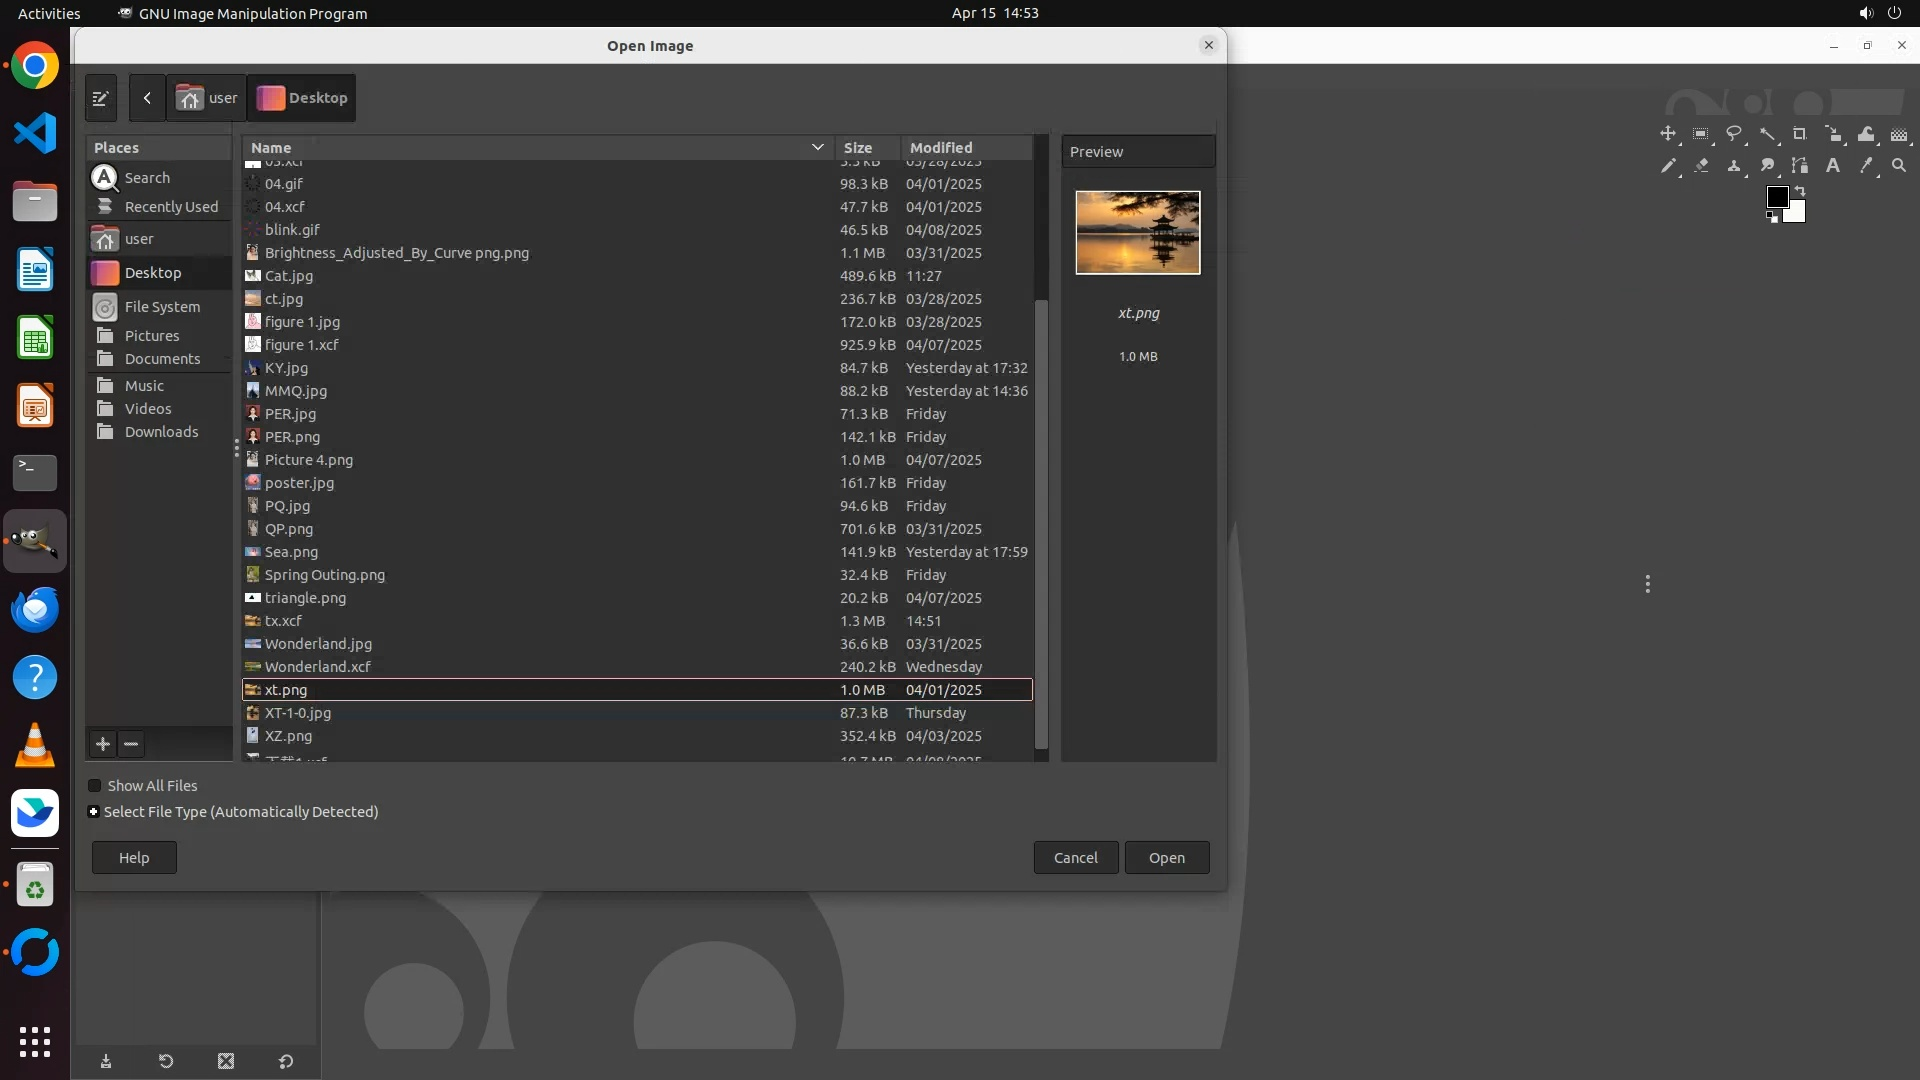Select the Crop tool
1920x1080 pixels.
pyautogui.click(x=1800, y=134)
